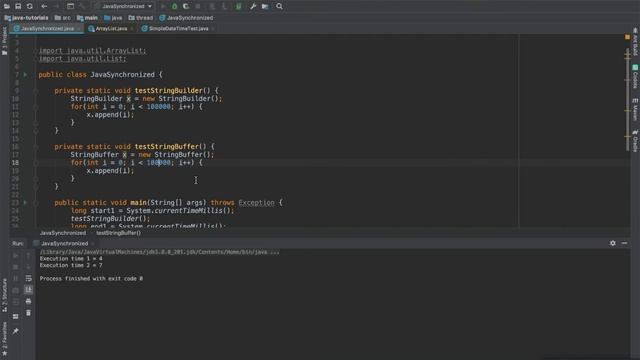This screenshot has height=360, width=640.
Task: Click src in the navigation breadcrumb
Action: (x=62, y=18)
